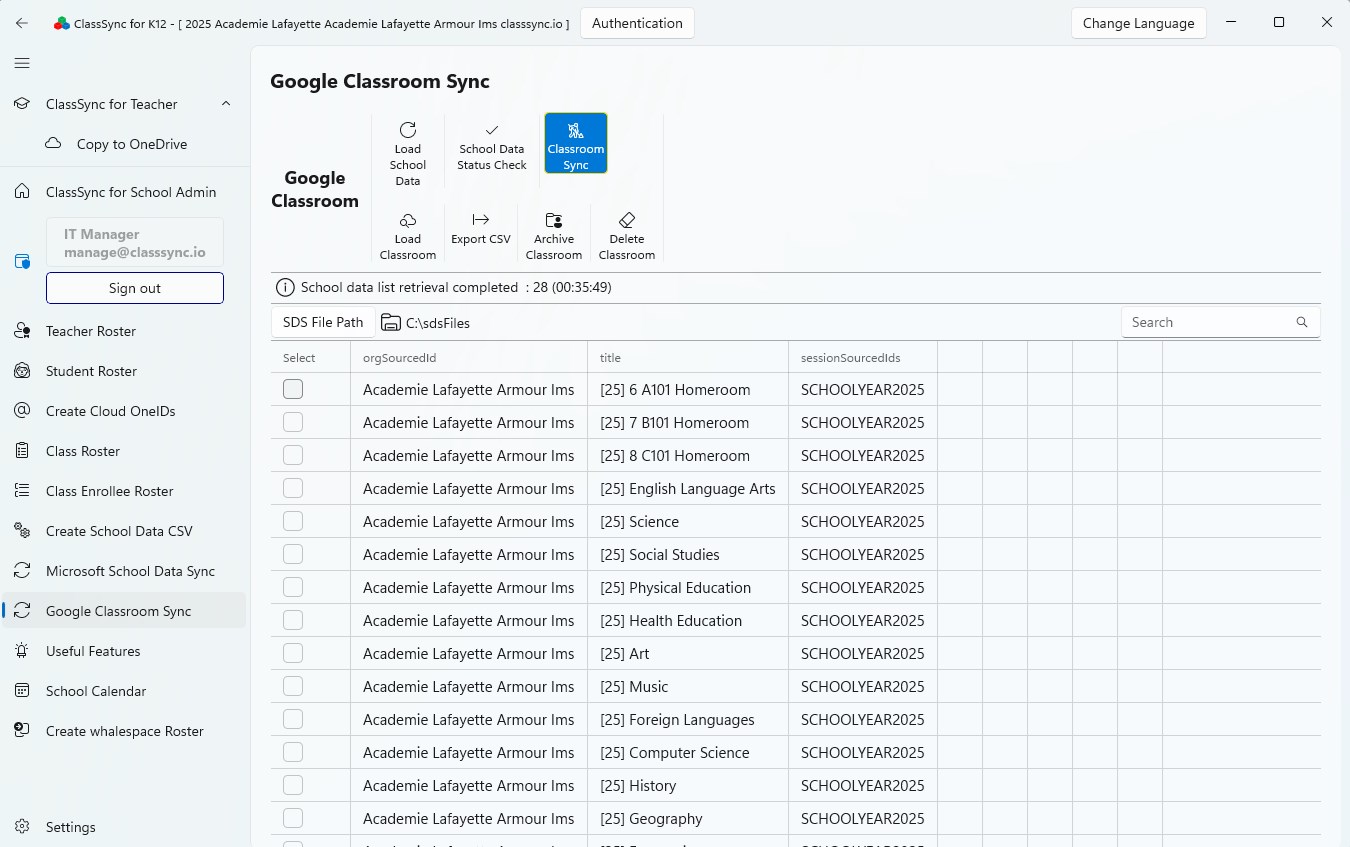Click the Classroom Sync toolbar button
The width and height of the screenshot is (1350, 847).
[575, 143]
